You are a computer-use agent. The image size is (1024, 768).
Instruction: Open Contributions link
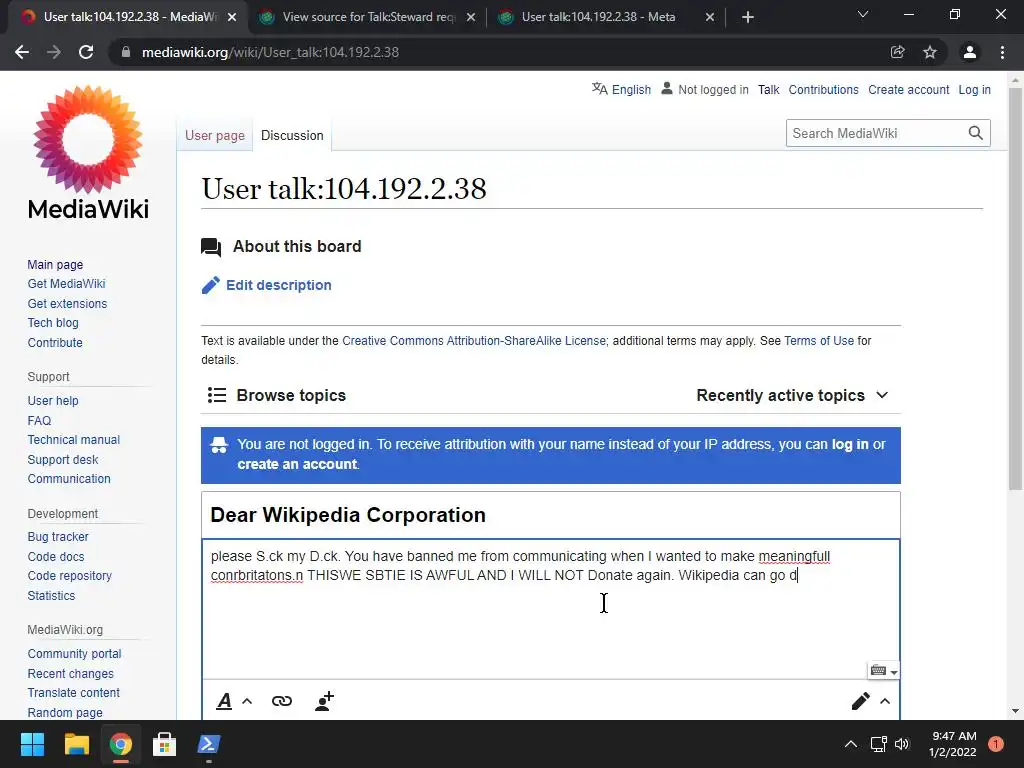[x=824, y=89]
